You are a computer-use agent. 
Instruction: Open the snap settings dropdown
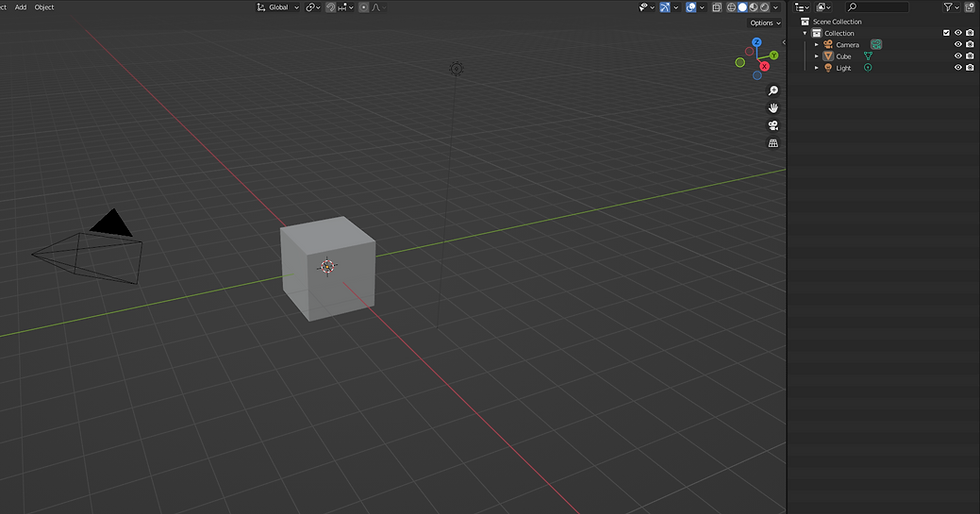click(346, 8)
